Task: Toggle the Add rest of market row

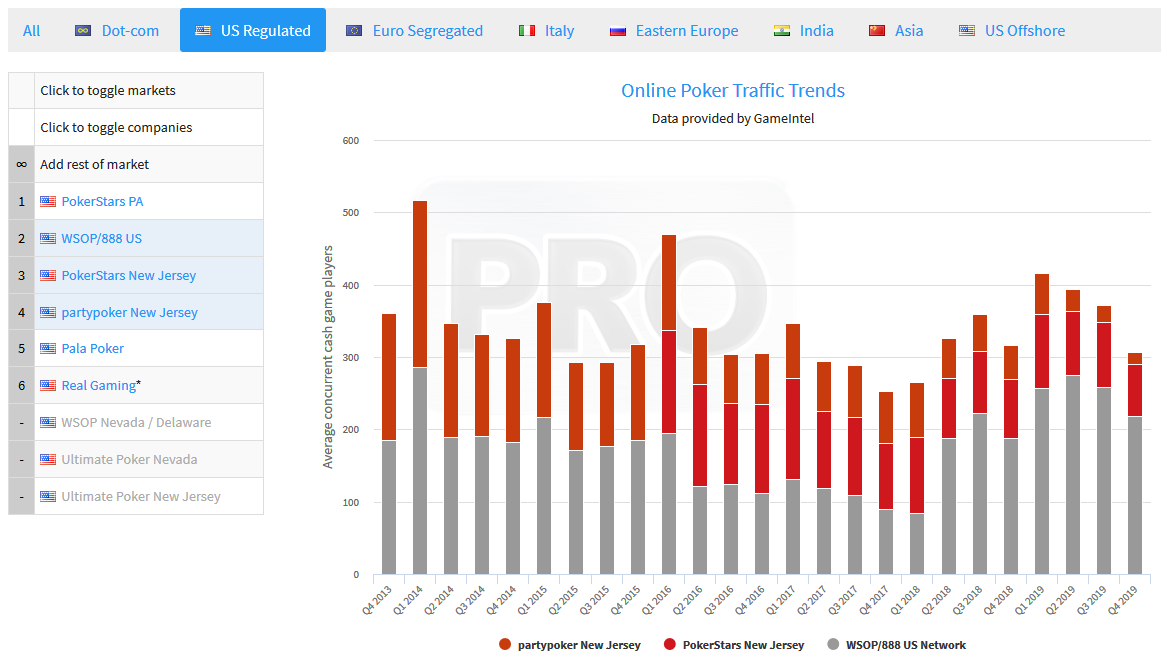Action: pyautogui.click(x=136, y=164)
